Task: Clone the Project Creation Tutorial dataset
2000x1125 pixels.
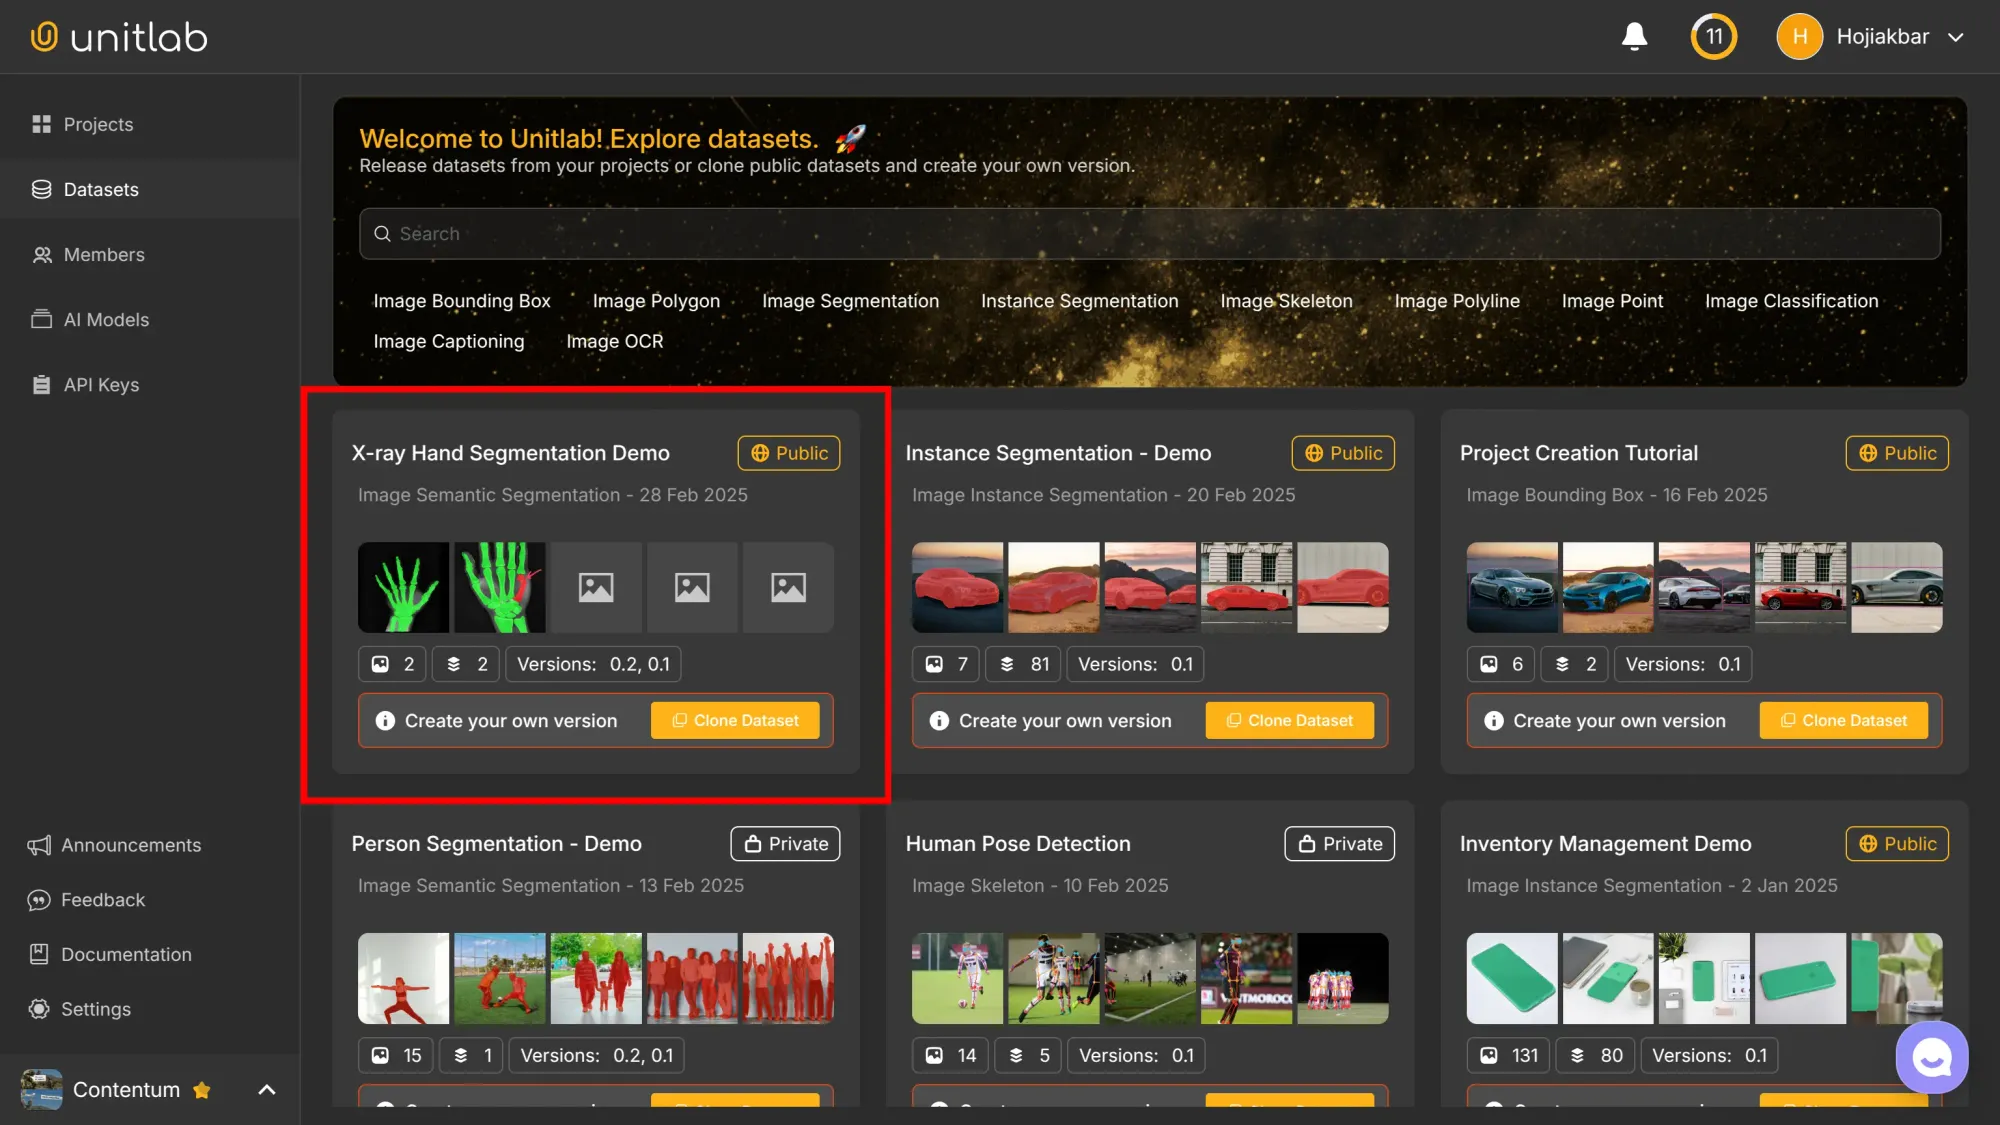Action: (1843, 721)
